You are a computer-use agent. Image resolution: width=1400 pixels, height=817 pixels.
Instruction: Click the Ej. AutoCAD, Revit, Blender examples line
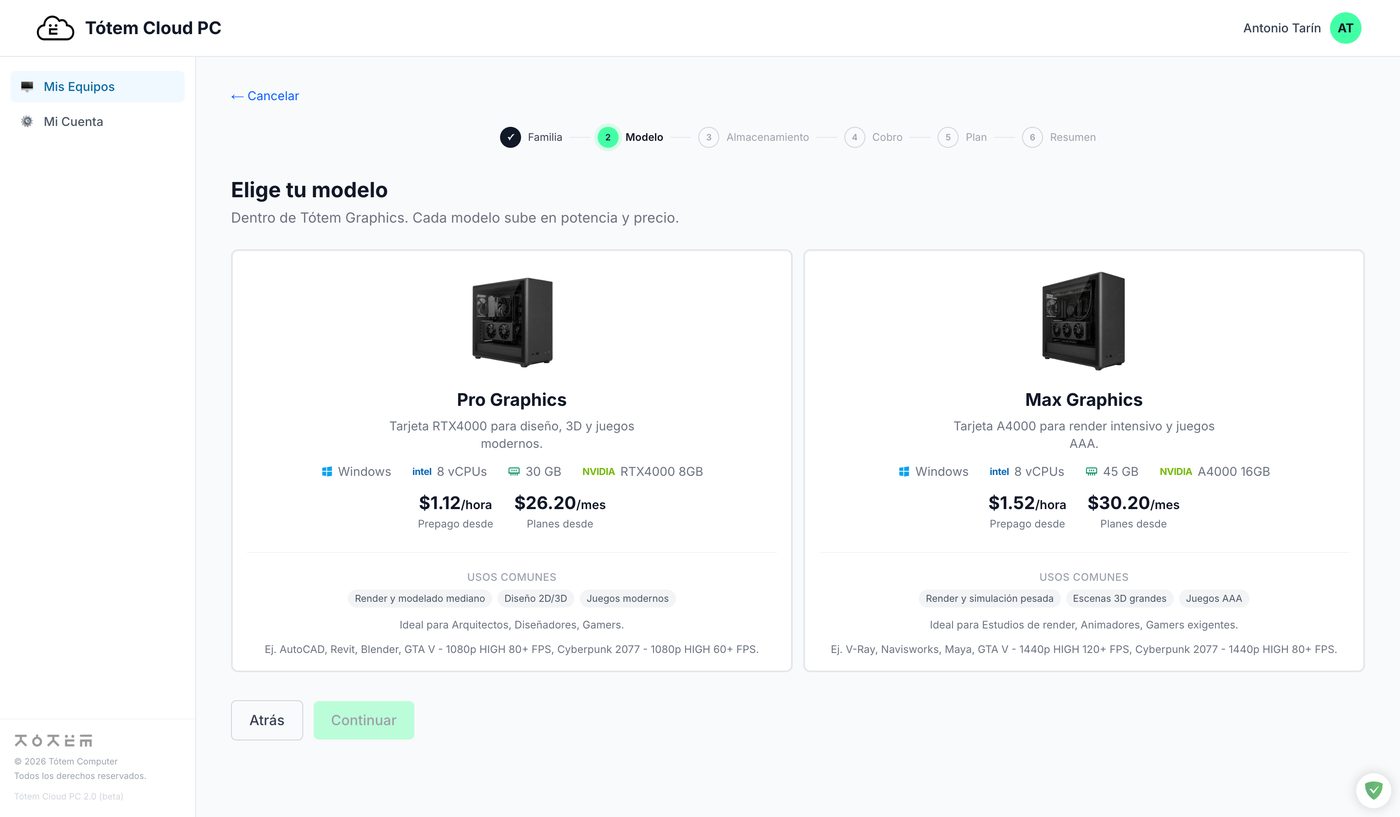pyautogui.click(x=512, y=650)
